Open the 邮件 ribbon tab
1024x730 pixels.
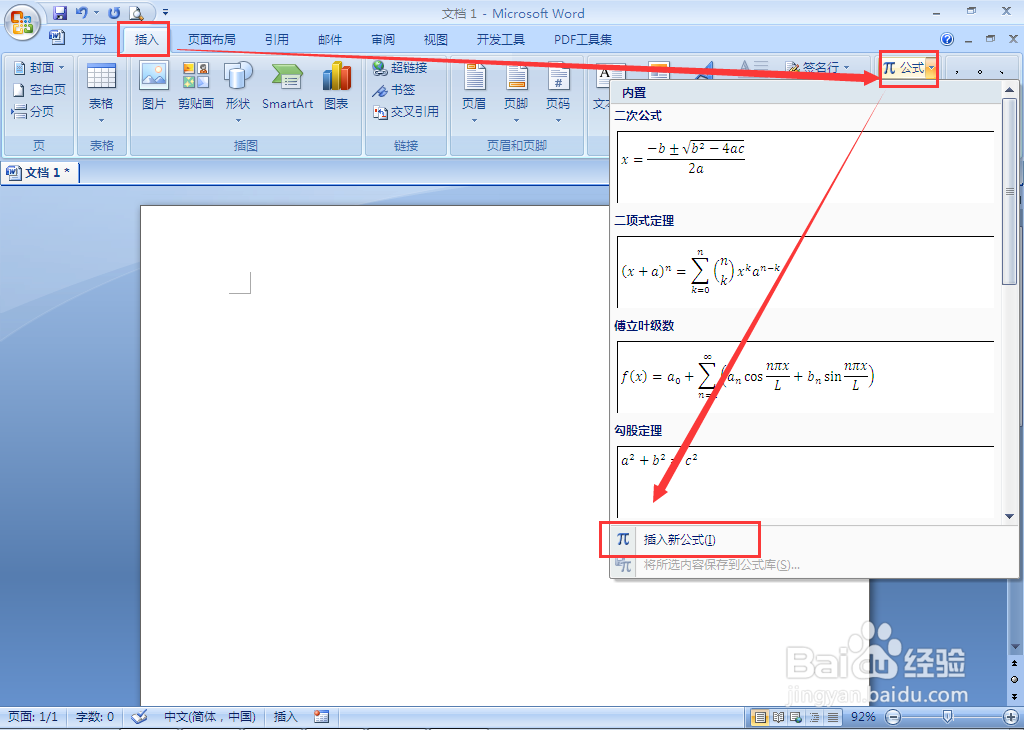(x=330, y=40)
